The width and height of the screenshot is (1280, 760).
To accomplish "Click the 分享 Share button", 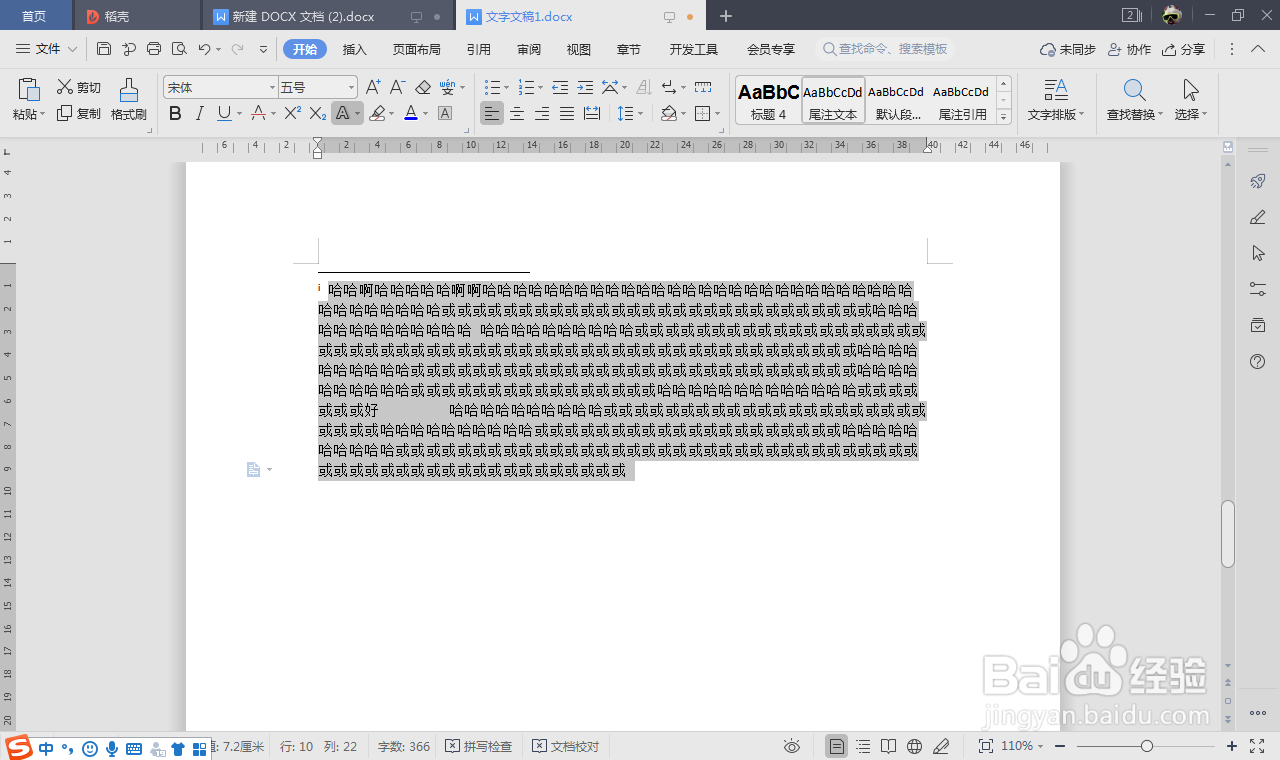I will pyautogui.click(x=1184, y=49).
